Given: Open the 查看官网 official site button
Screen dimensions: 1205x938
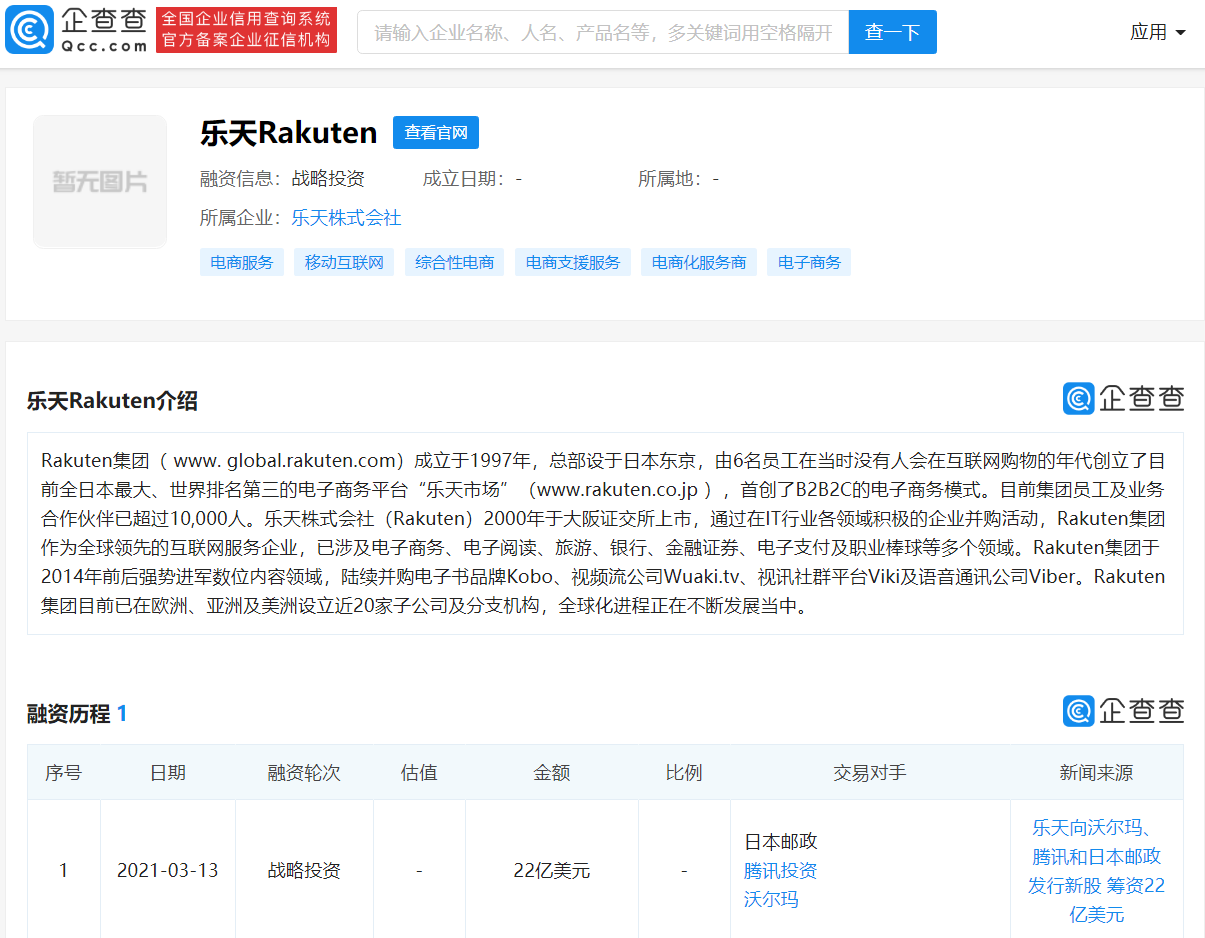Looking at the screenshot, I should [436, 133].
